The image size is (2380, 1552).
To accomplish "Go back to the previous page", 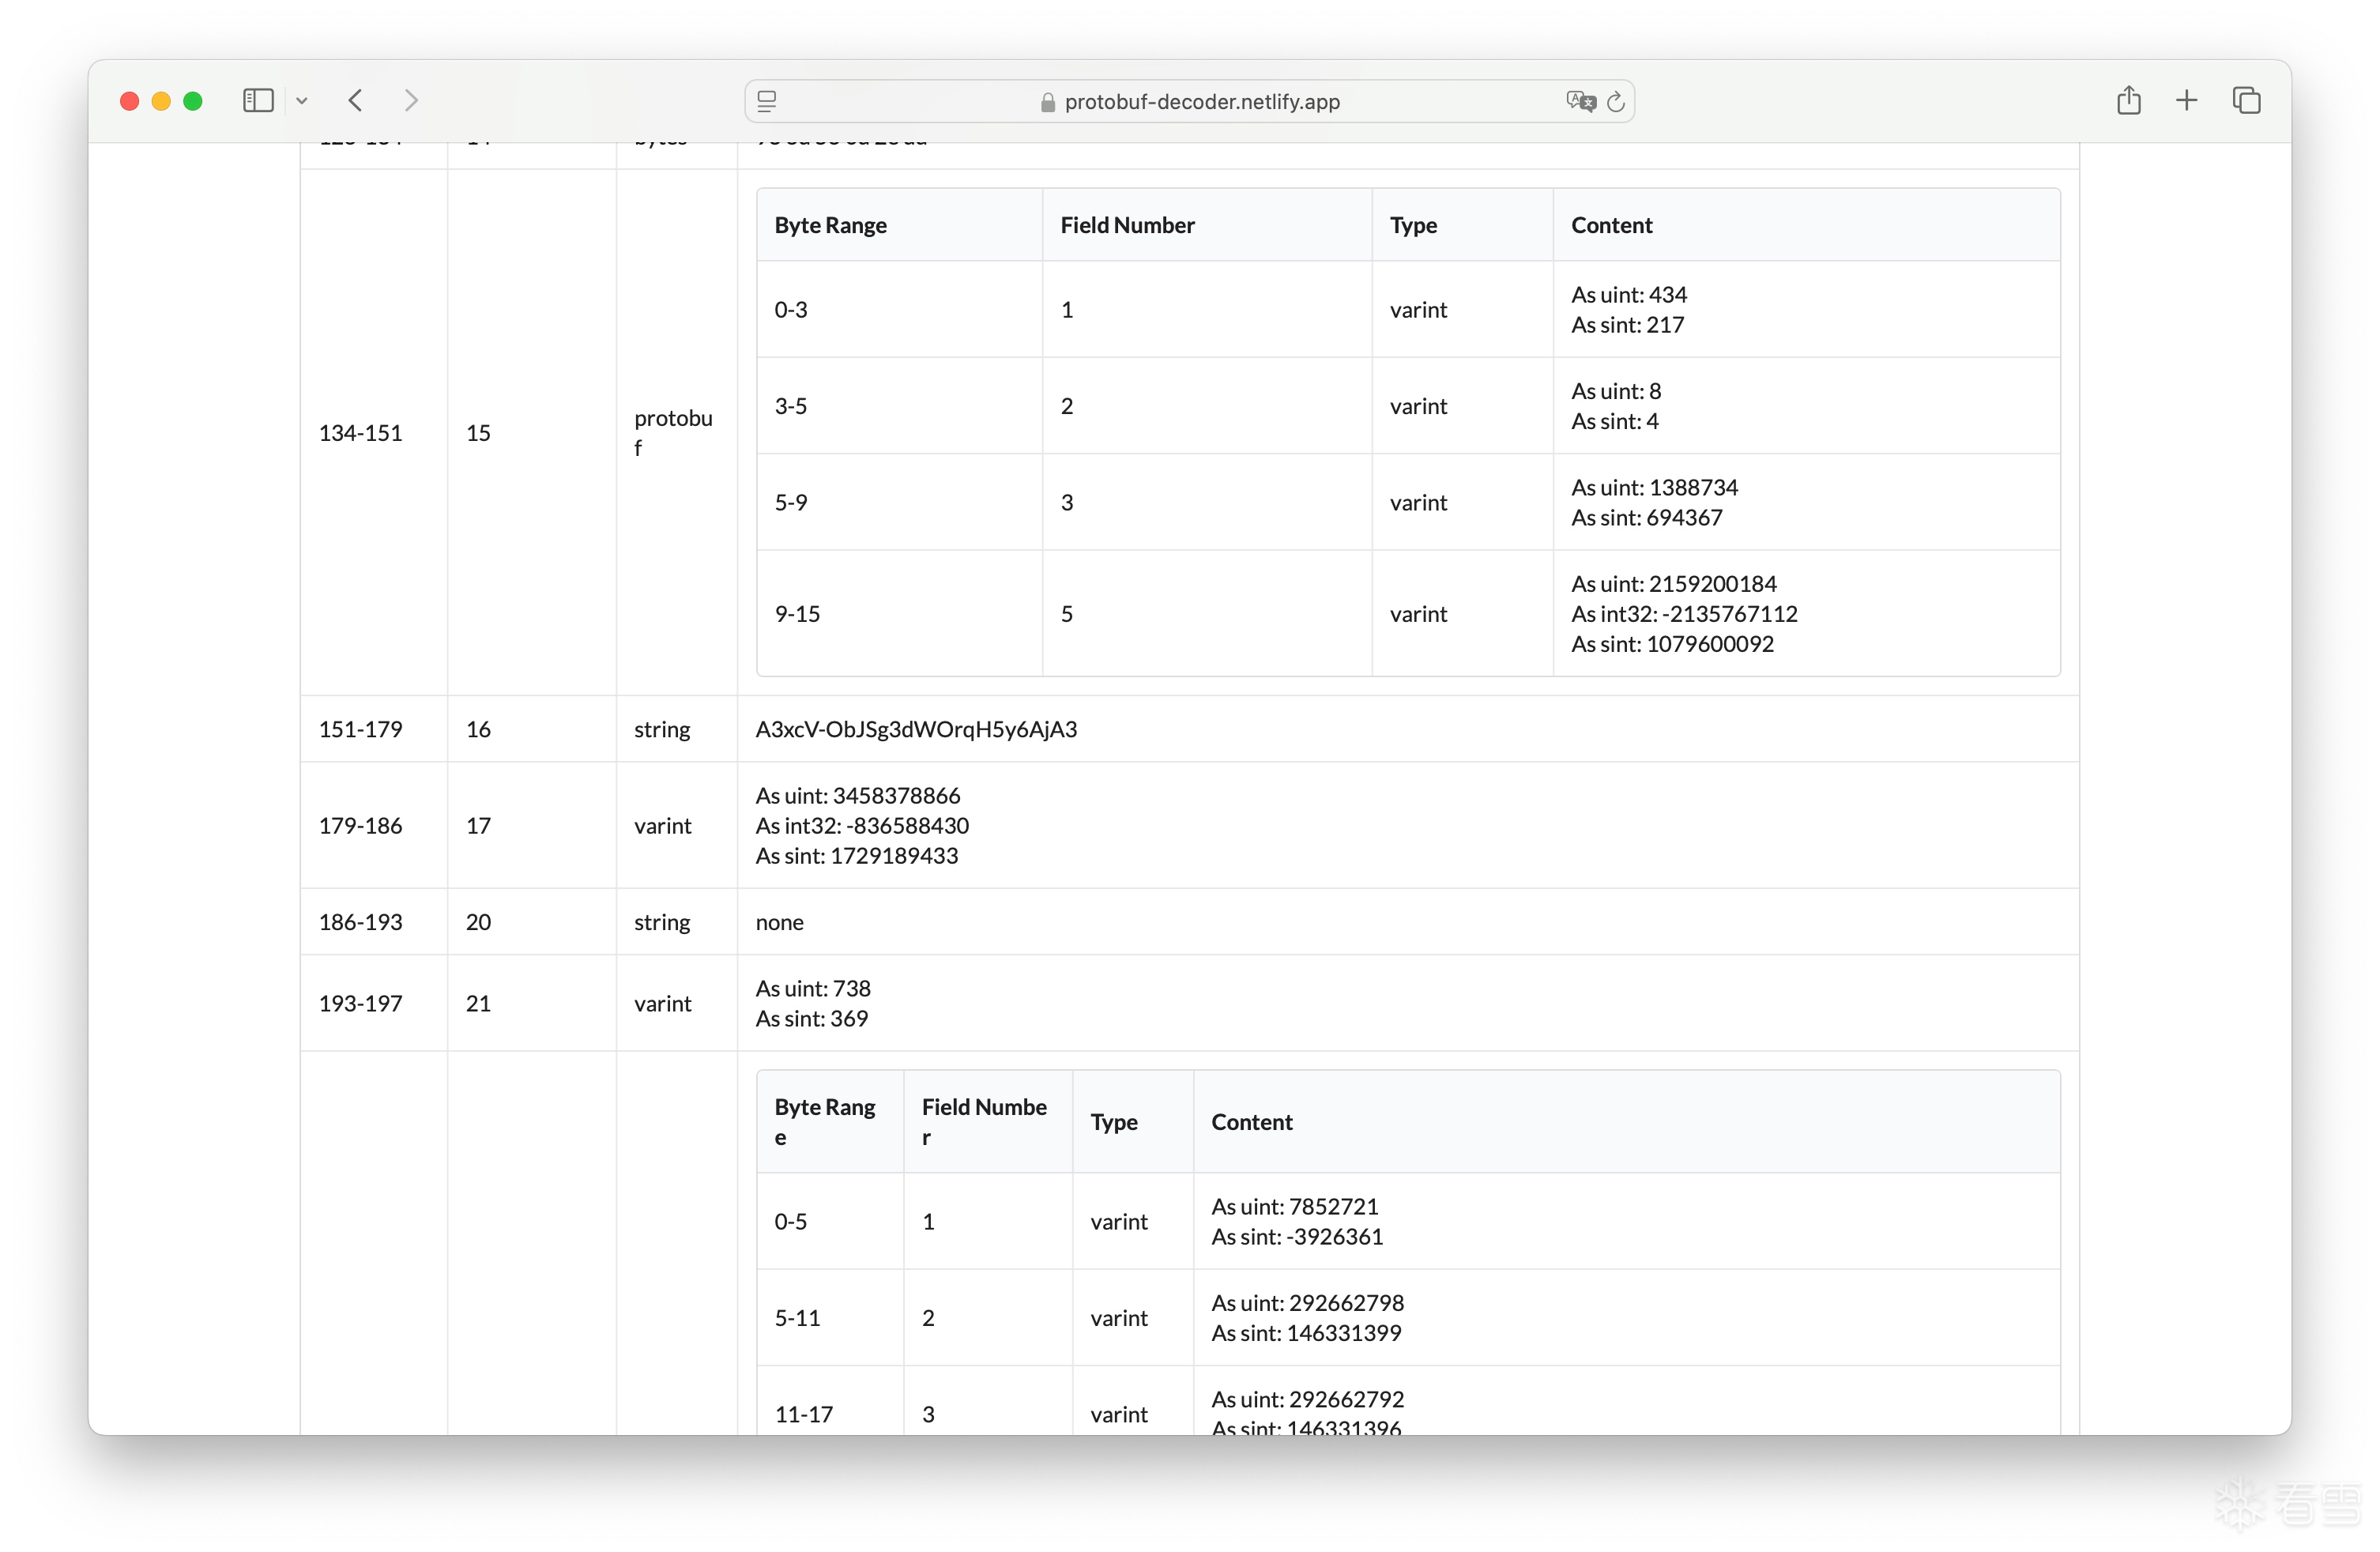I will pos(356,101).
